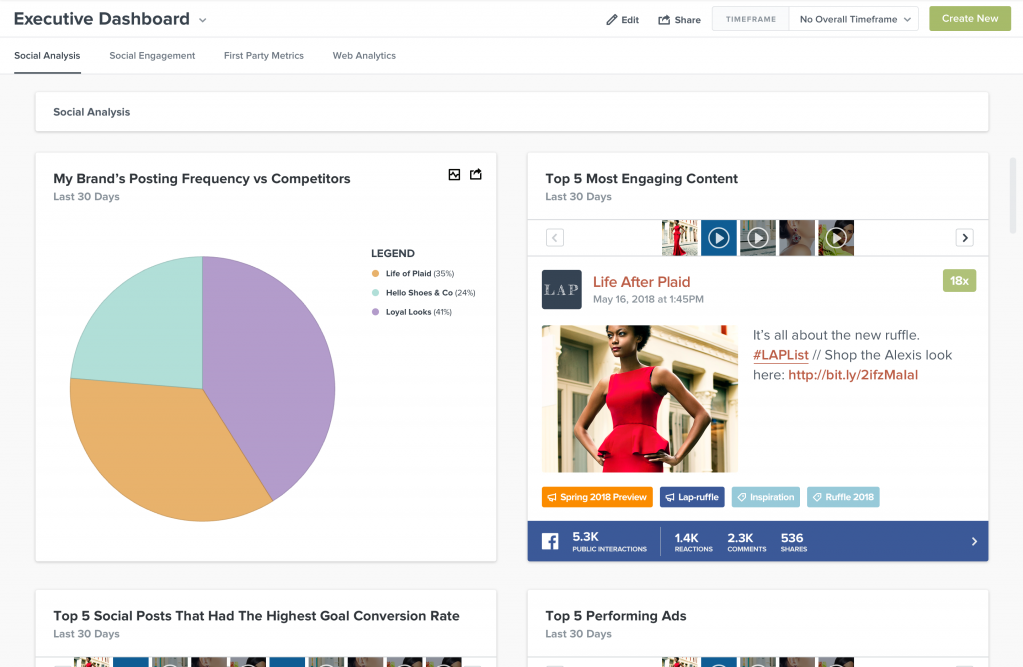Click the Facebook icon on the engagement bar
Viewport: 1023px width, 667px height.
tap(550, 541)
